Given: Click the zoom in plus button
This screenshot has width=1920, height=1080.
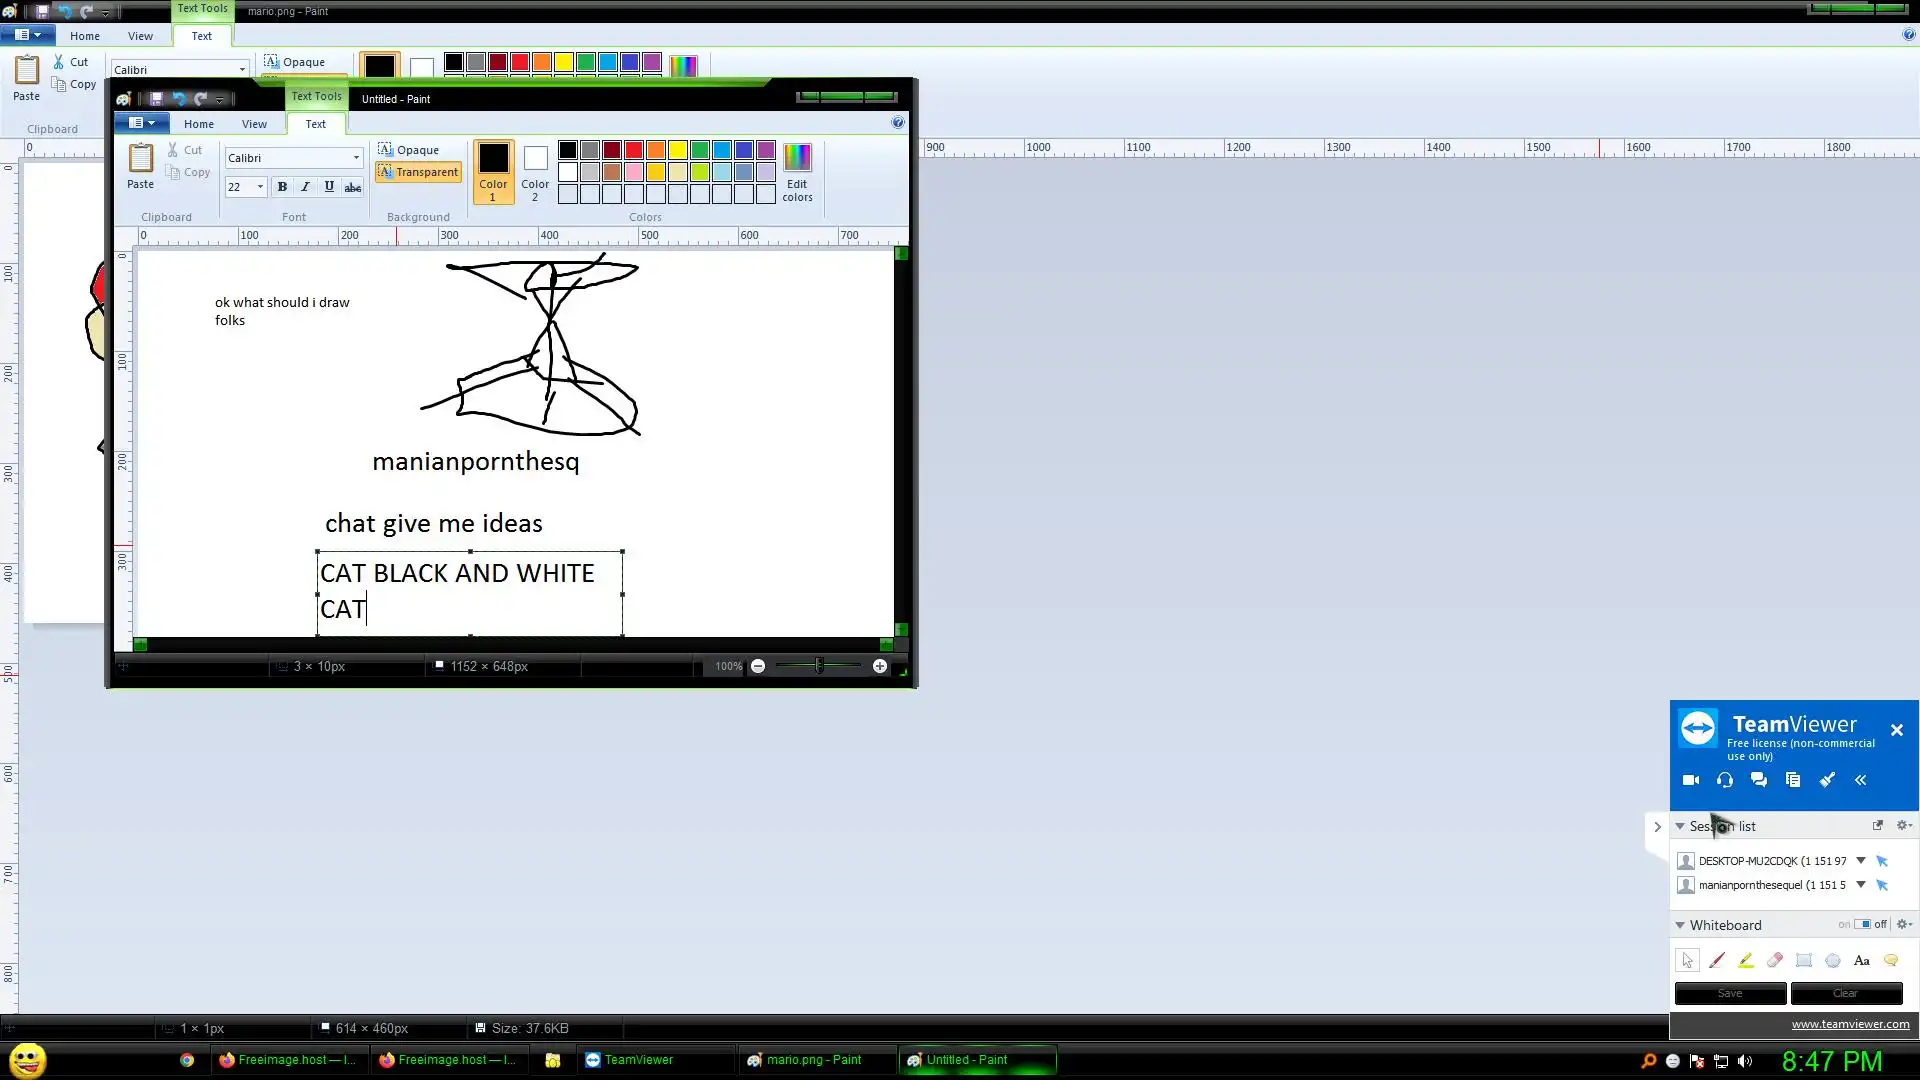Looking at the screenshot, I should 880,666.
